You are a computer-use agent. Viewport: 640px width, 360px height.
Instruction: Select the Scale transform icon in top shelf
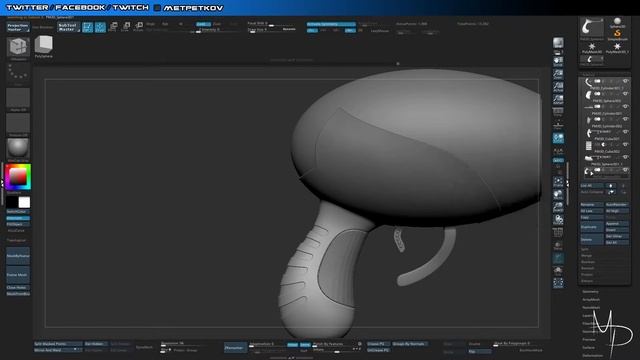click(126, 27)
